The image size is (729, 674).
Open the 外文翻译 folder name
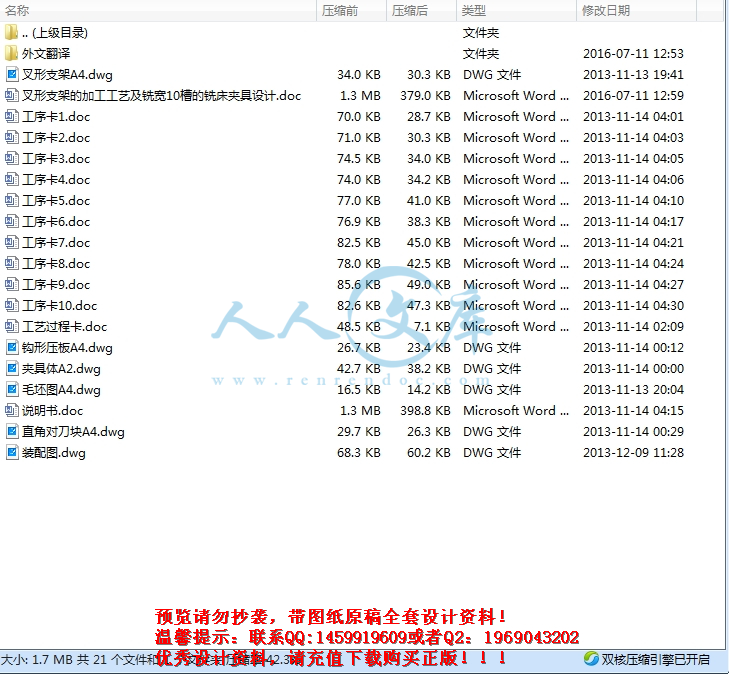pos(46,53)
